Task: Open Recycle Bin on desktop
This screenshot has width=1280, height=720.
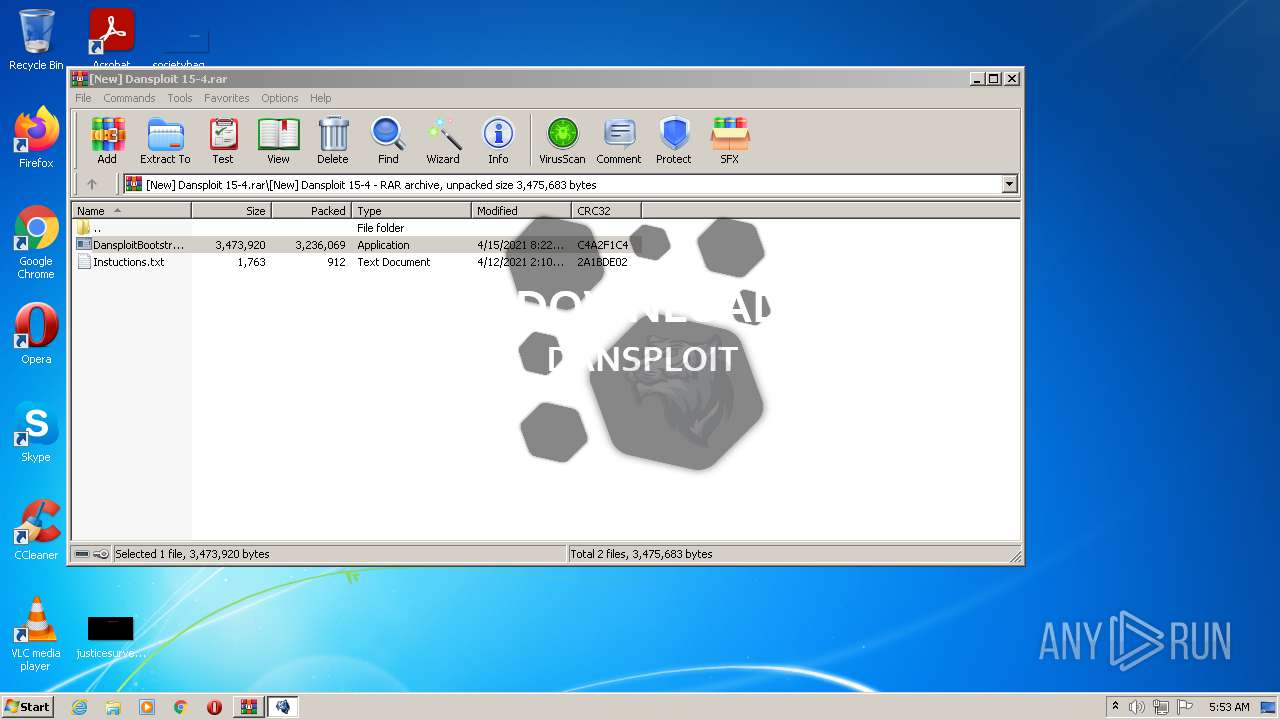Action: coord(36,40)
